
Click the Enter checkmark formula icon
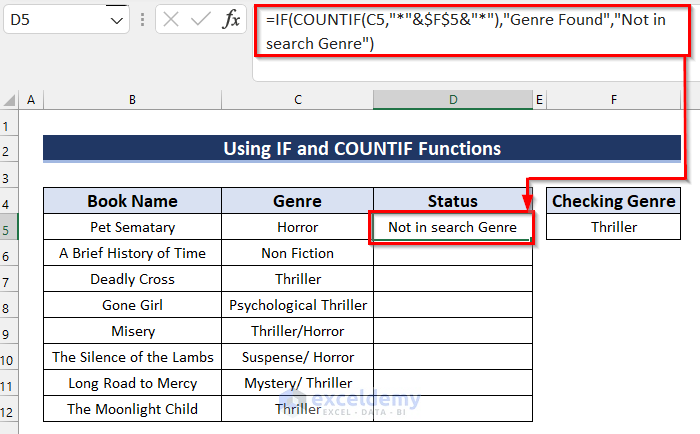click(200, 19)
